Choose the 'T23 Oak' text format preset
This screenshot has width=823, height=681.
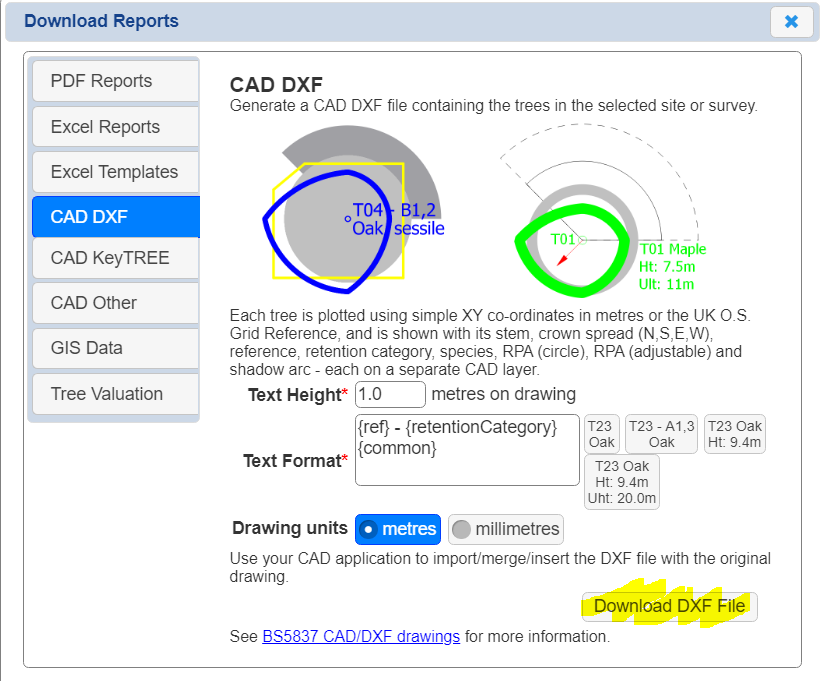(x=601, y=434)
